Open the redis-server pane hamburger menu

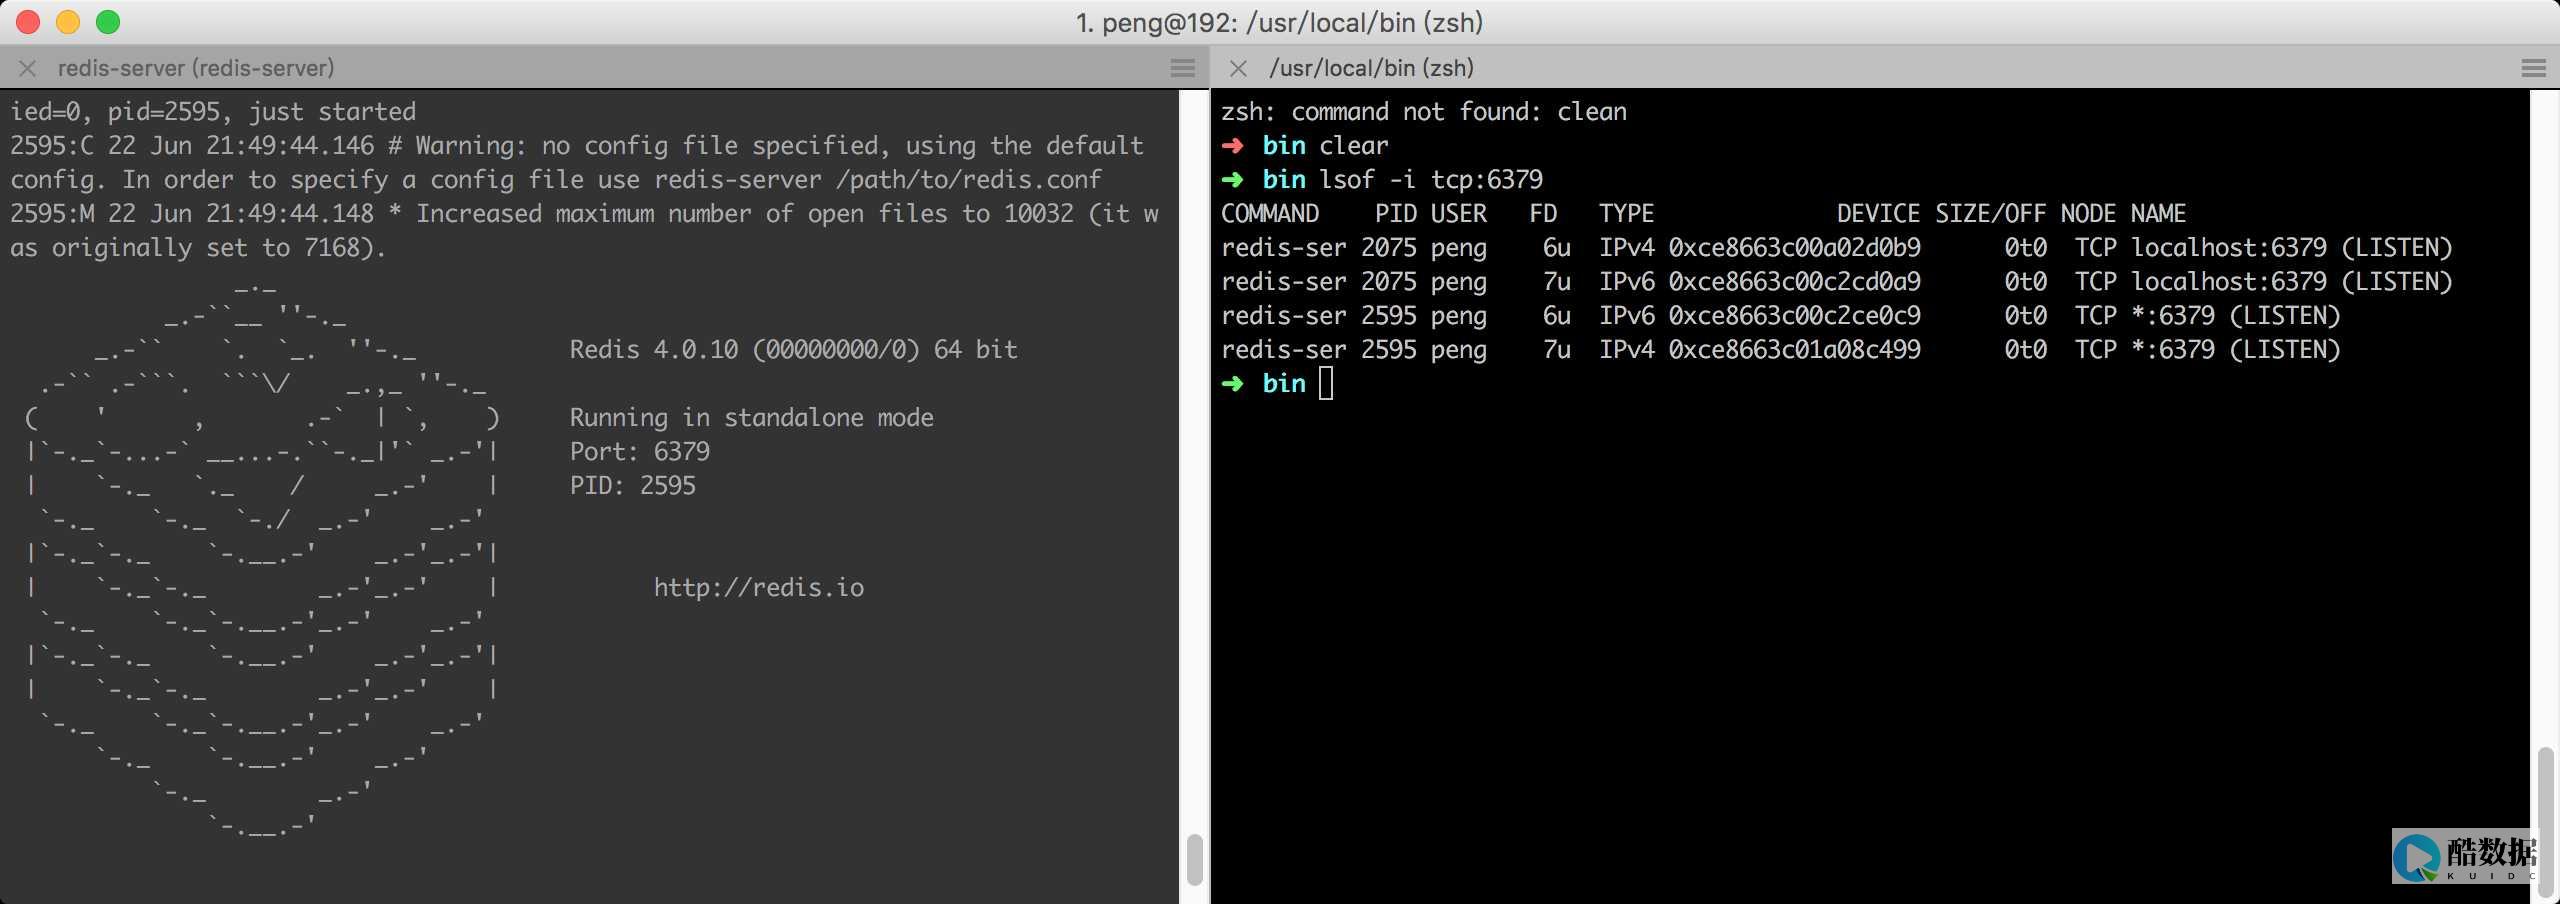(1183, 68)
